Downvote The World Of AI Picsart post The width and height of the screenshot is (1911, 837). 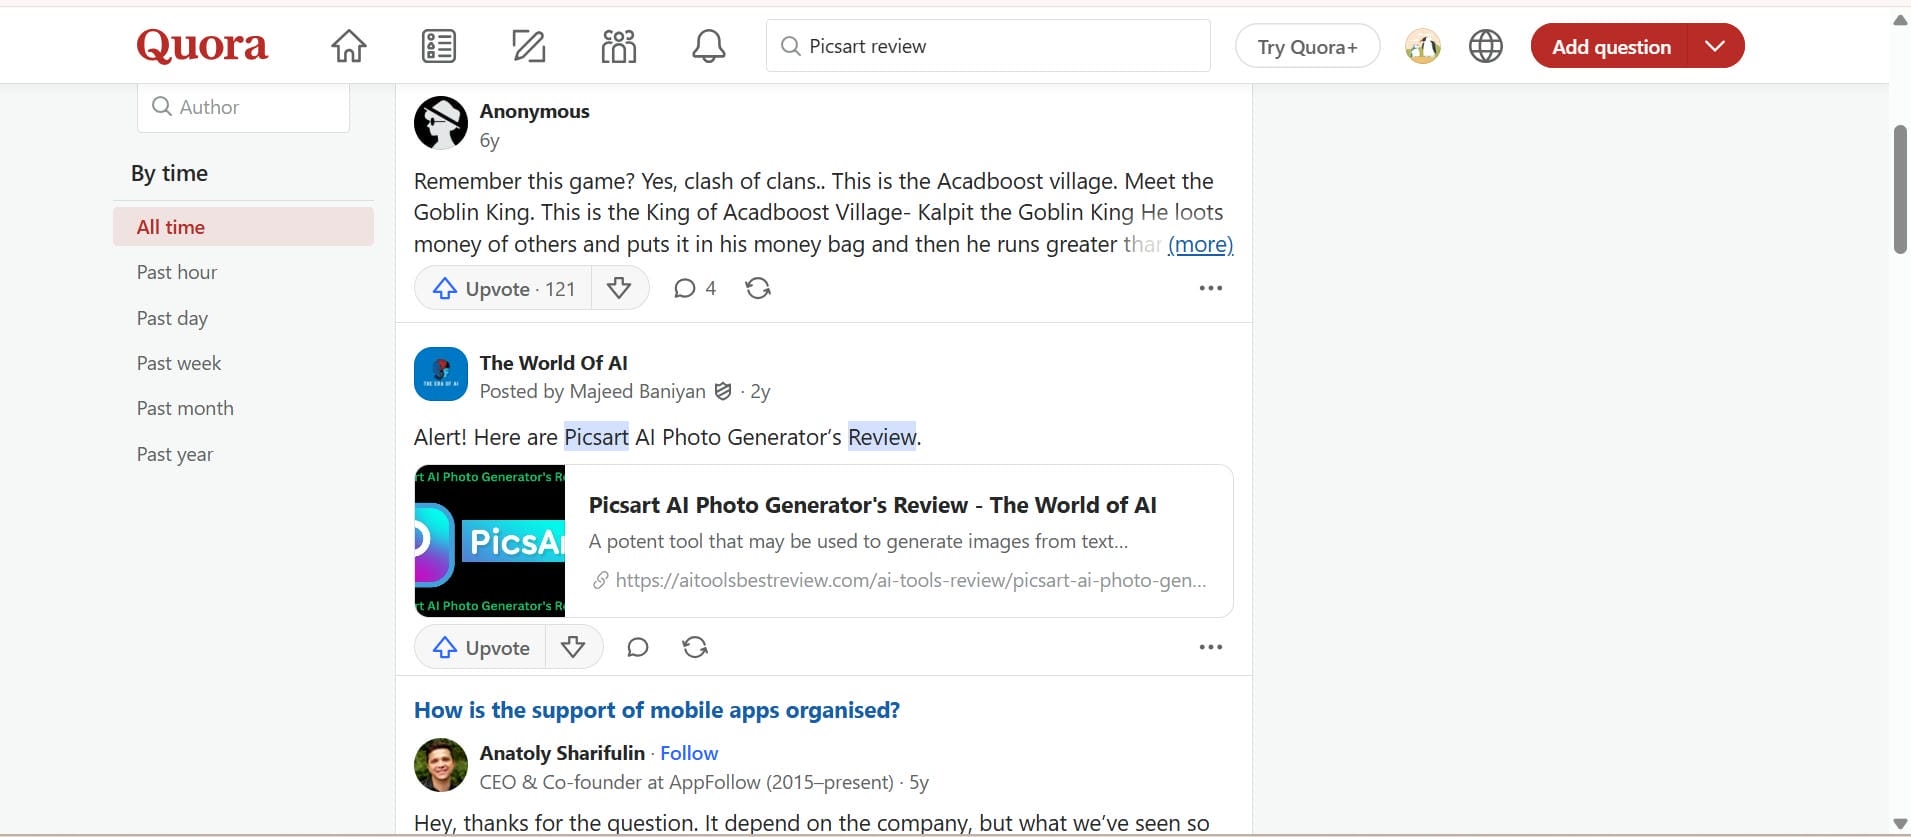573,647
